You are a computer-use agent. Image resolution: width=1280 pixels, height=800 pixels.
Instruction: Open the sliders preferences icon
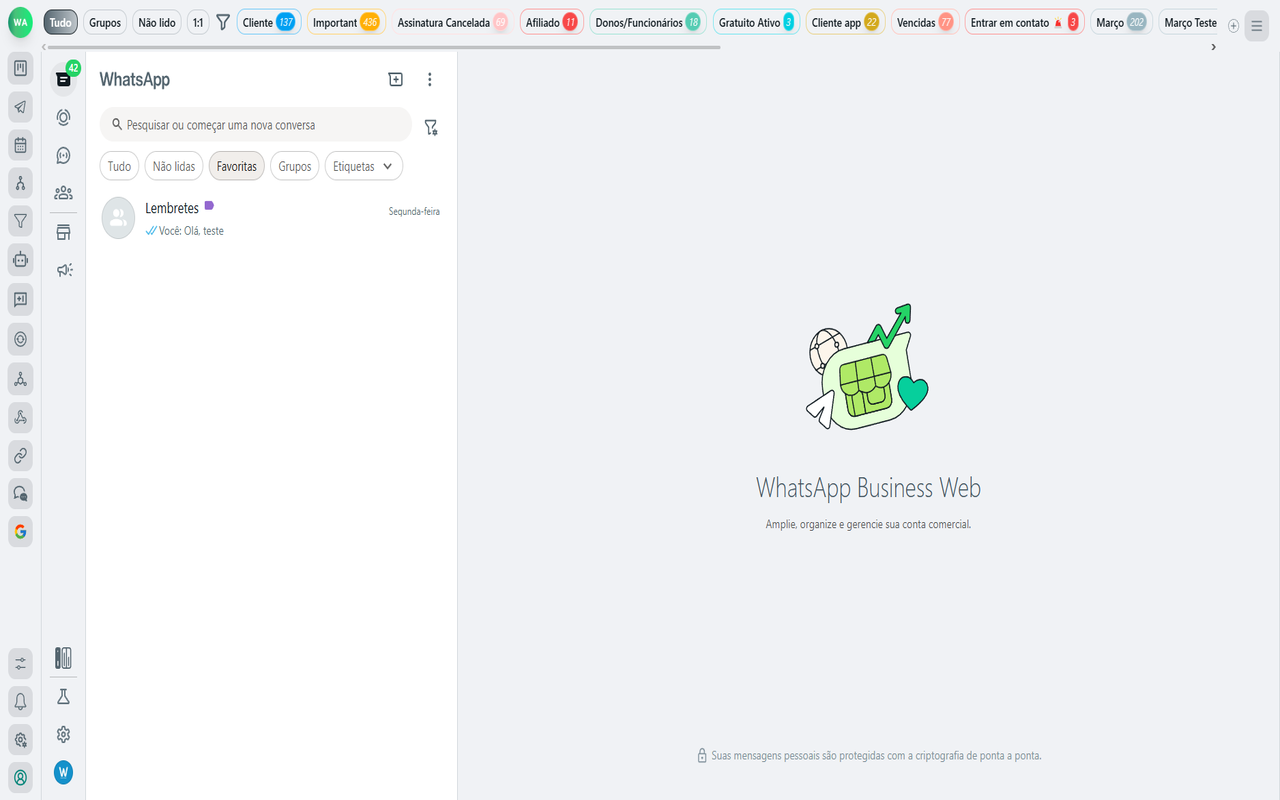(21, 663)
